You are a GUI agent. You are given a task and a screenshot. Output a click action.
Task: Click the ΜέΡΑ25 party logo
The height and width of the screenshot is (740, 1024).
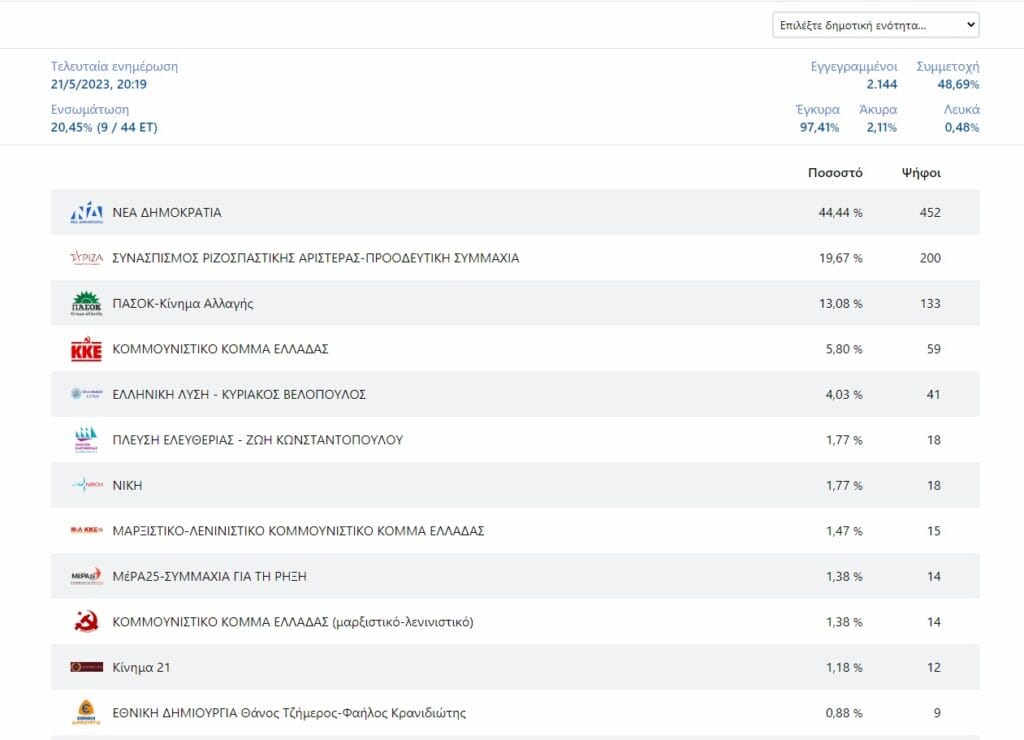pyautogui.click(x=87, y=576)
